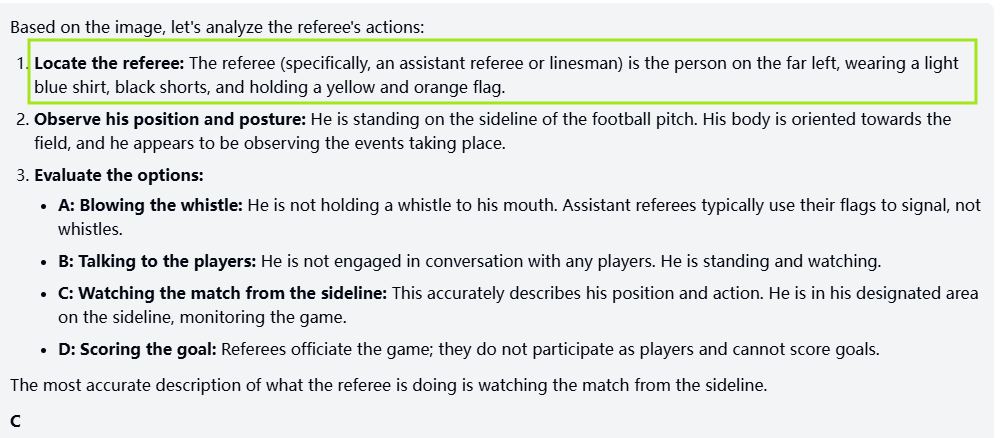1000x438 pixels.
Task: Click the bold "Observe his position and posture:" heading
Action: 170,119
